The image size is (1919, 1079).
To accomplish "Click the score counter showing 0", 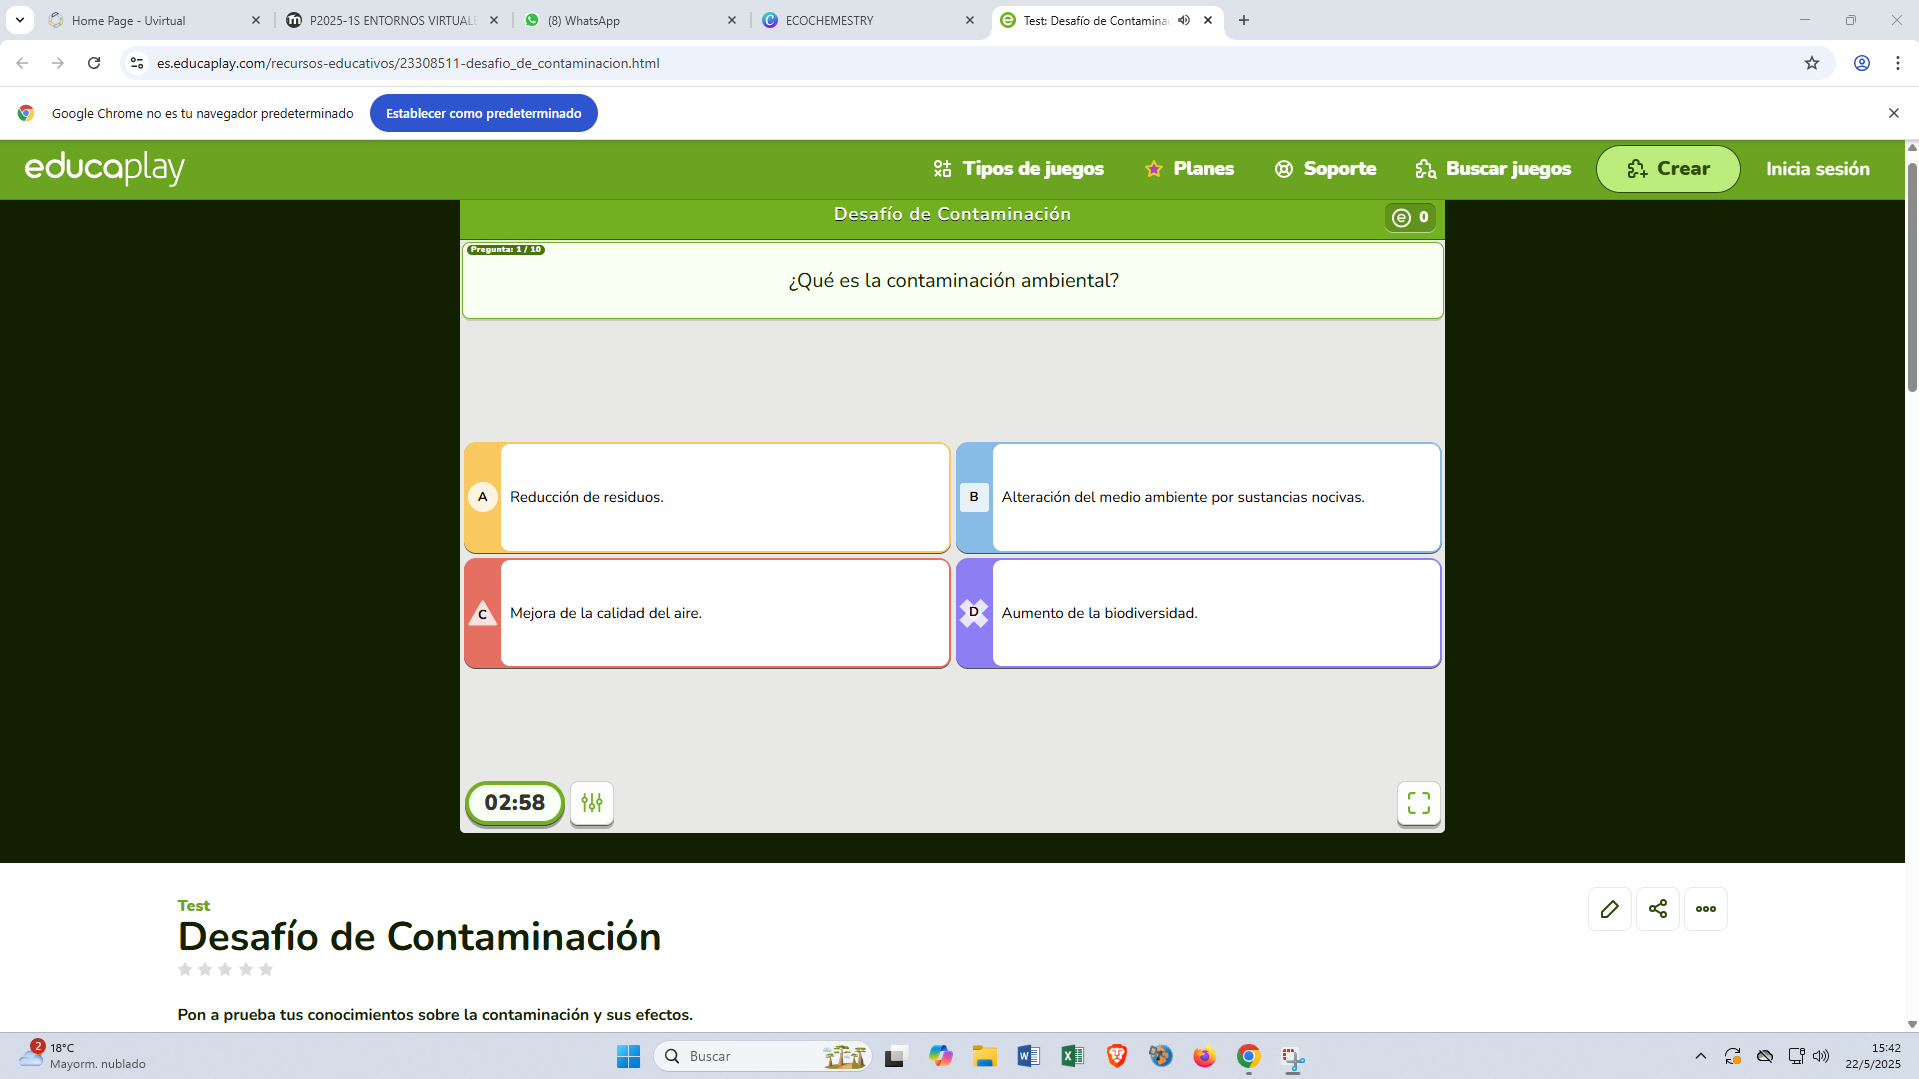I will [1410, 217].
